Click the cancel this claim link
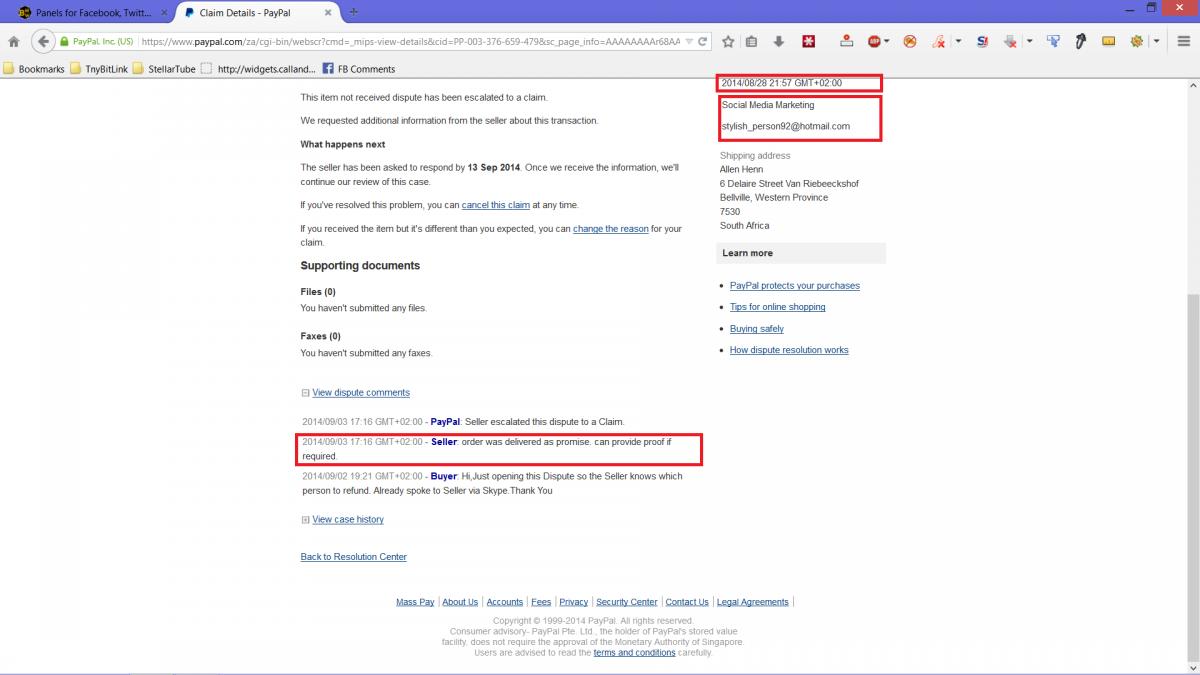This screenshot has width=1200, height=675. 496,205
